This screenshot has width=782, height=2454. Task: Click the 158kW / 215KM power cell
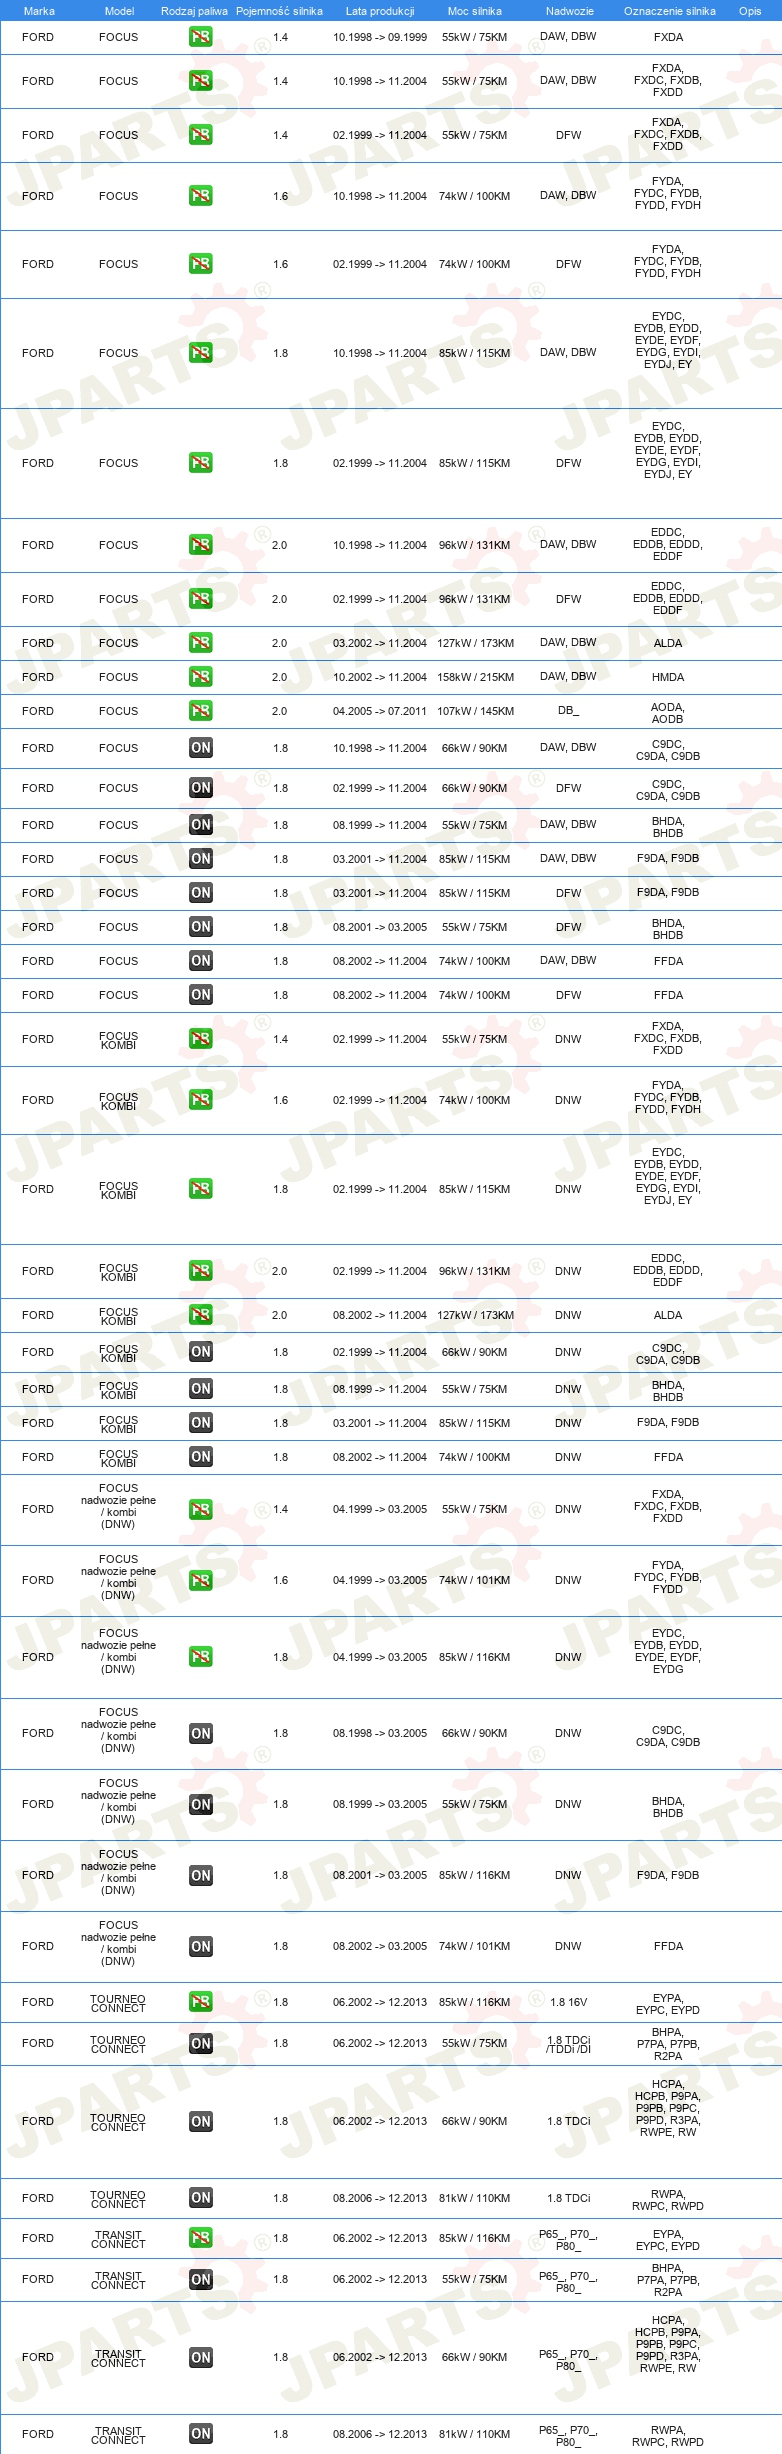pyautogui.click(x=475, y=677)
